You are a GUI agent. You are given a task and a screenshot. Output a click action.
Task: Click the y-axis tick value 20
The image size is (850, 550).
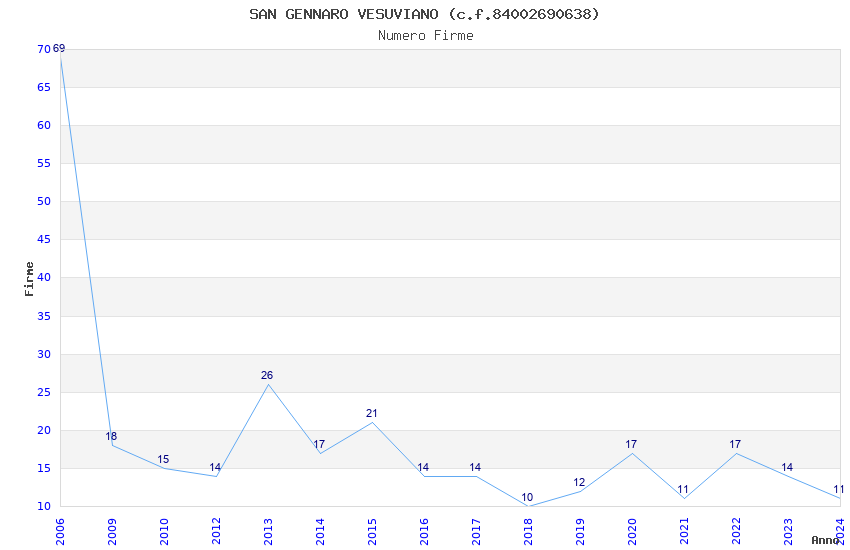[44, 430]
